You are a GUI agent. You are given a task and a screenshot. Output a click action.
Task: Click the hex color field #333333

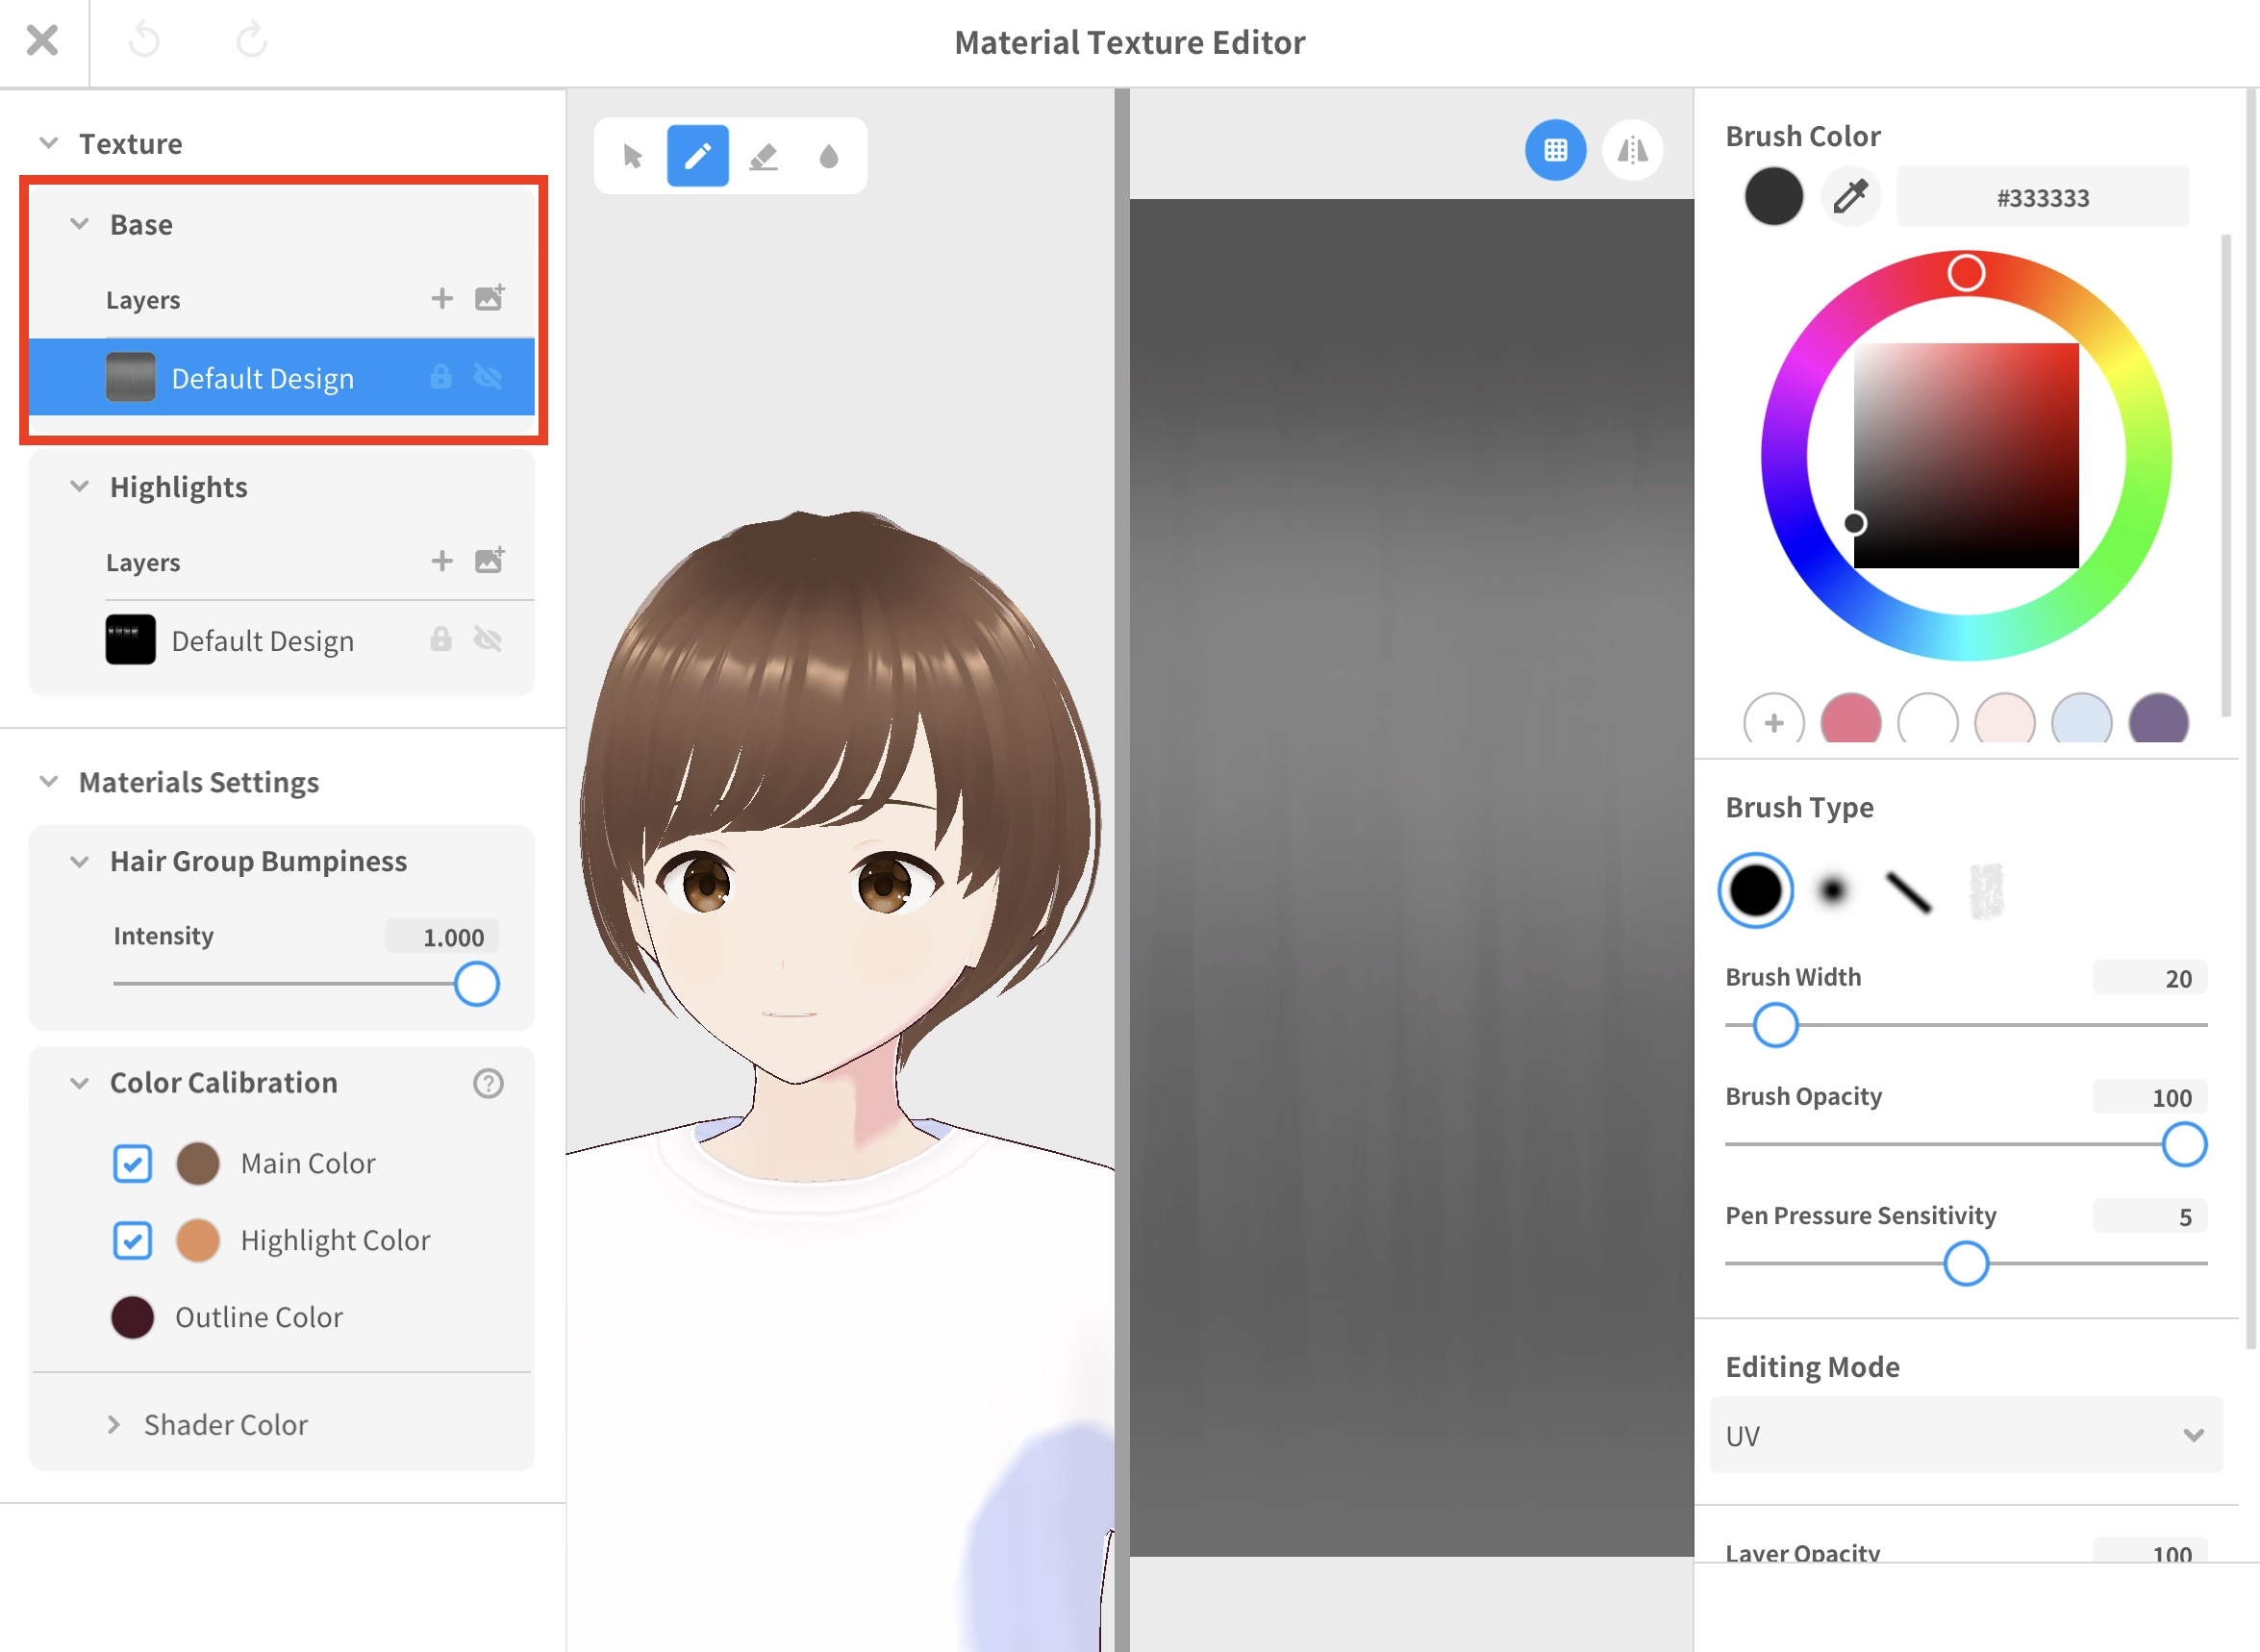[2043, 198]
